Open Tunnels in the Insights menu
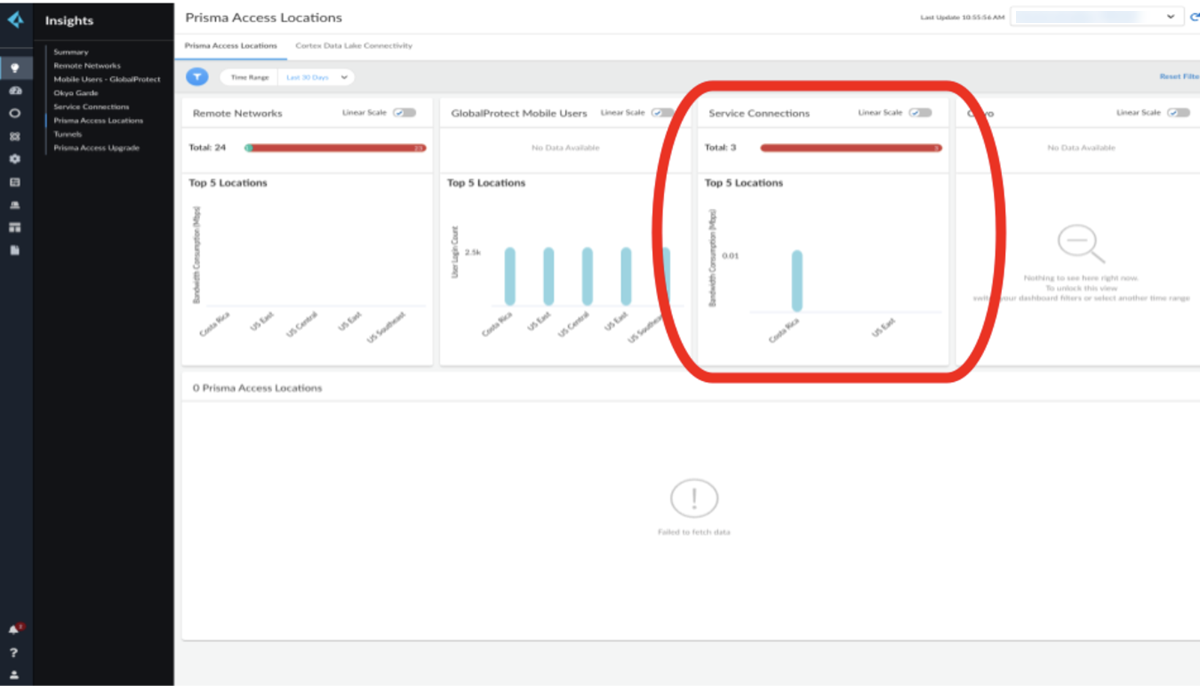Viewport: 1200px width, 686px height. coord(68,134)
